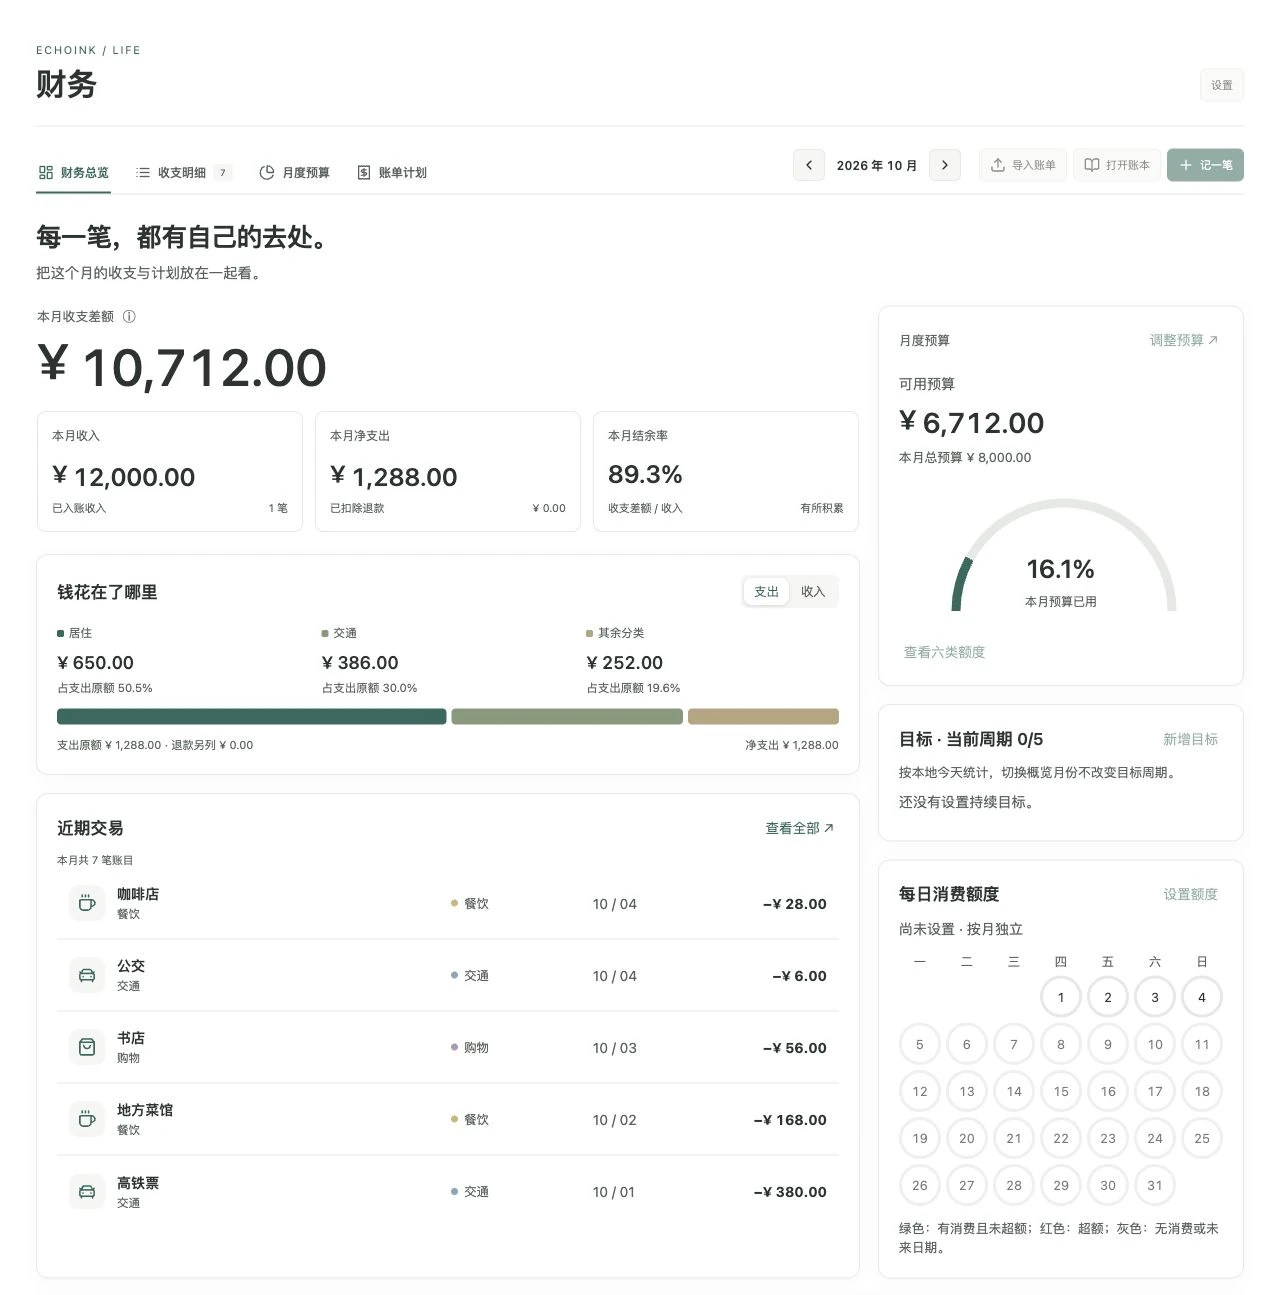Select day 4 in the calendar
The height and width of the screenshot is (1295, 1280).
(x=1202, y=997)
